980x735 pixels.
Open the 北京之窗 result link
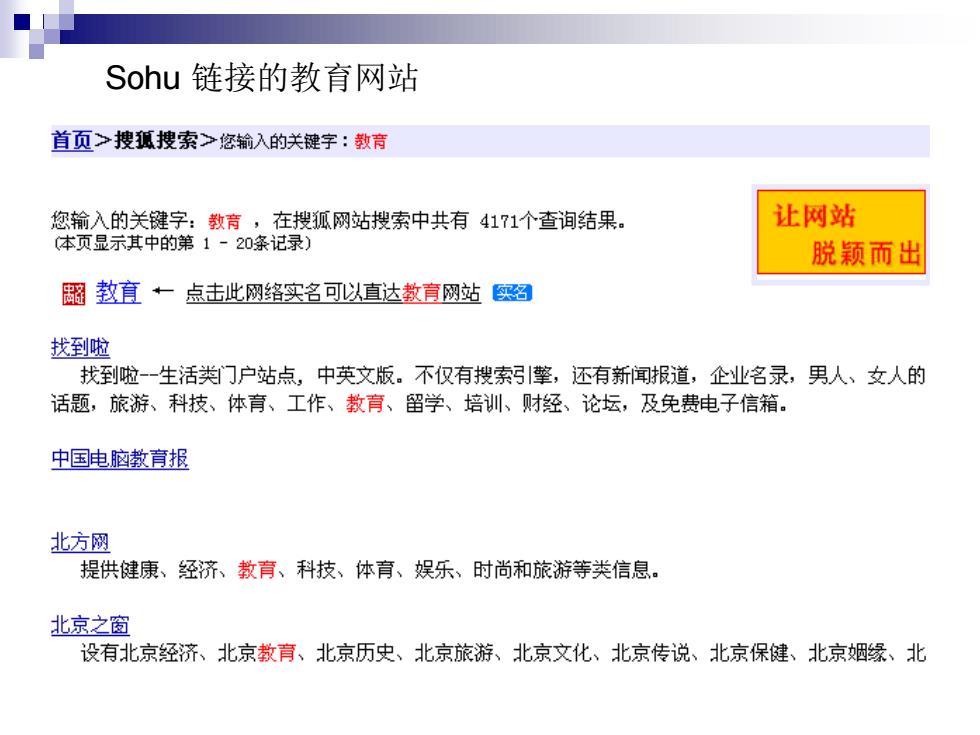tap(90, 625)
